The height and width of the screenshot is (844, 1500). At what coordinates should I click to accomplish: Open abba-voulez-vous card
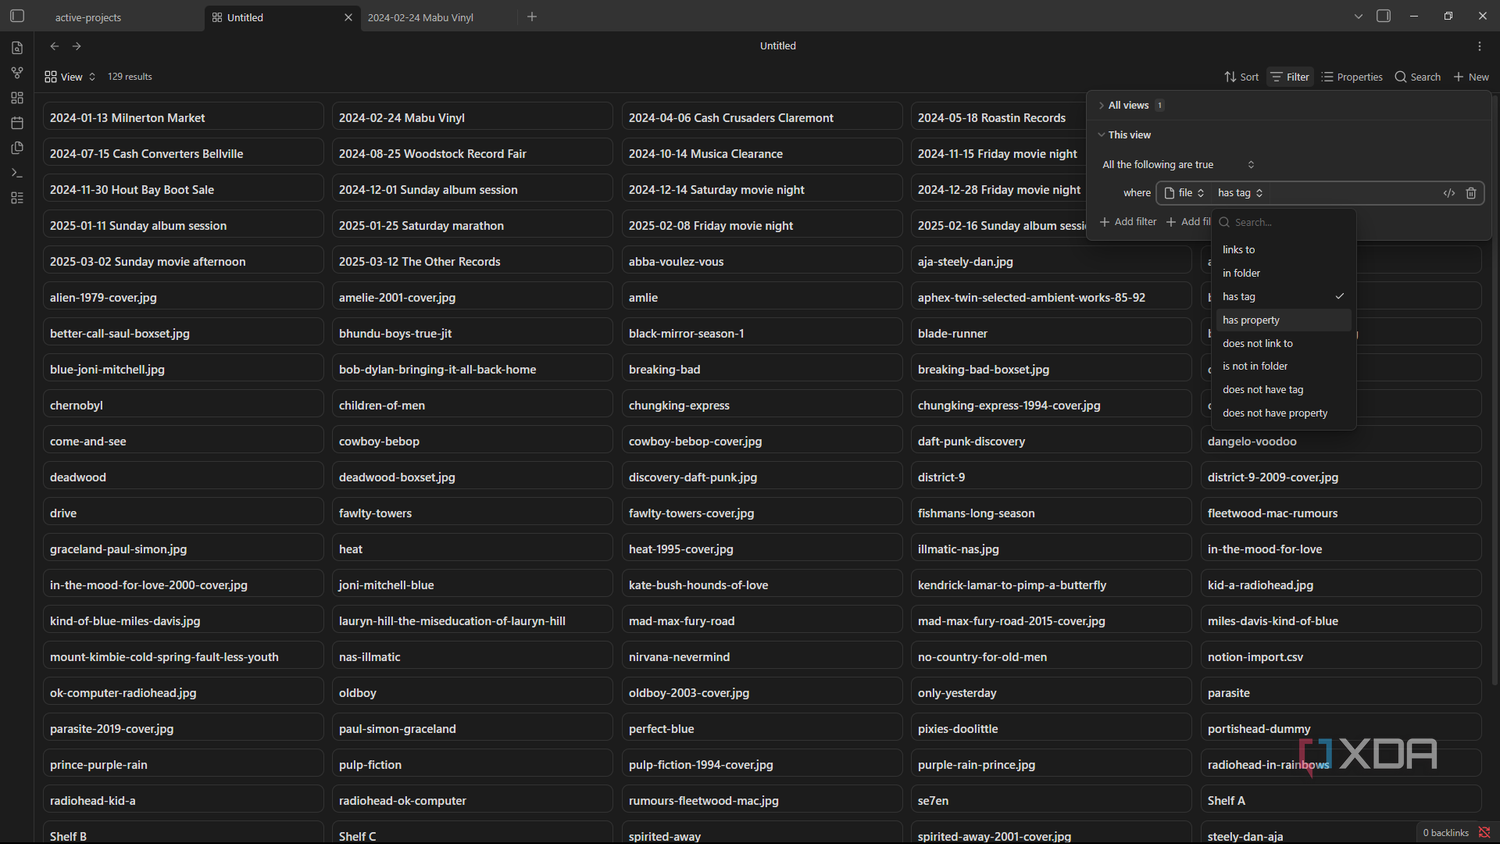[x=762, y=262]
